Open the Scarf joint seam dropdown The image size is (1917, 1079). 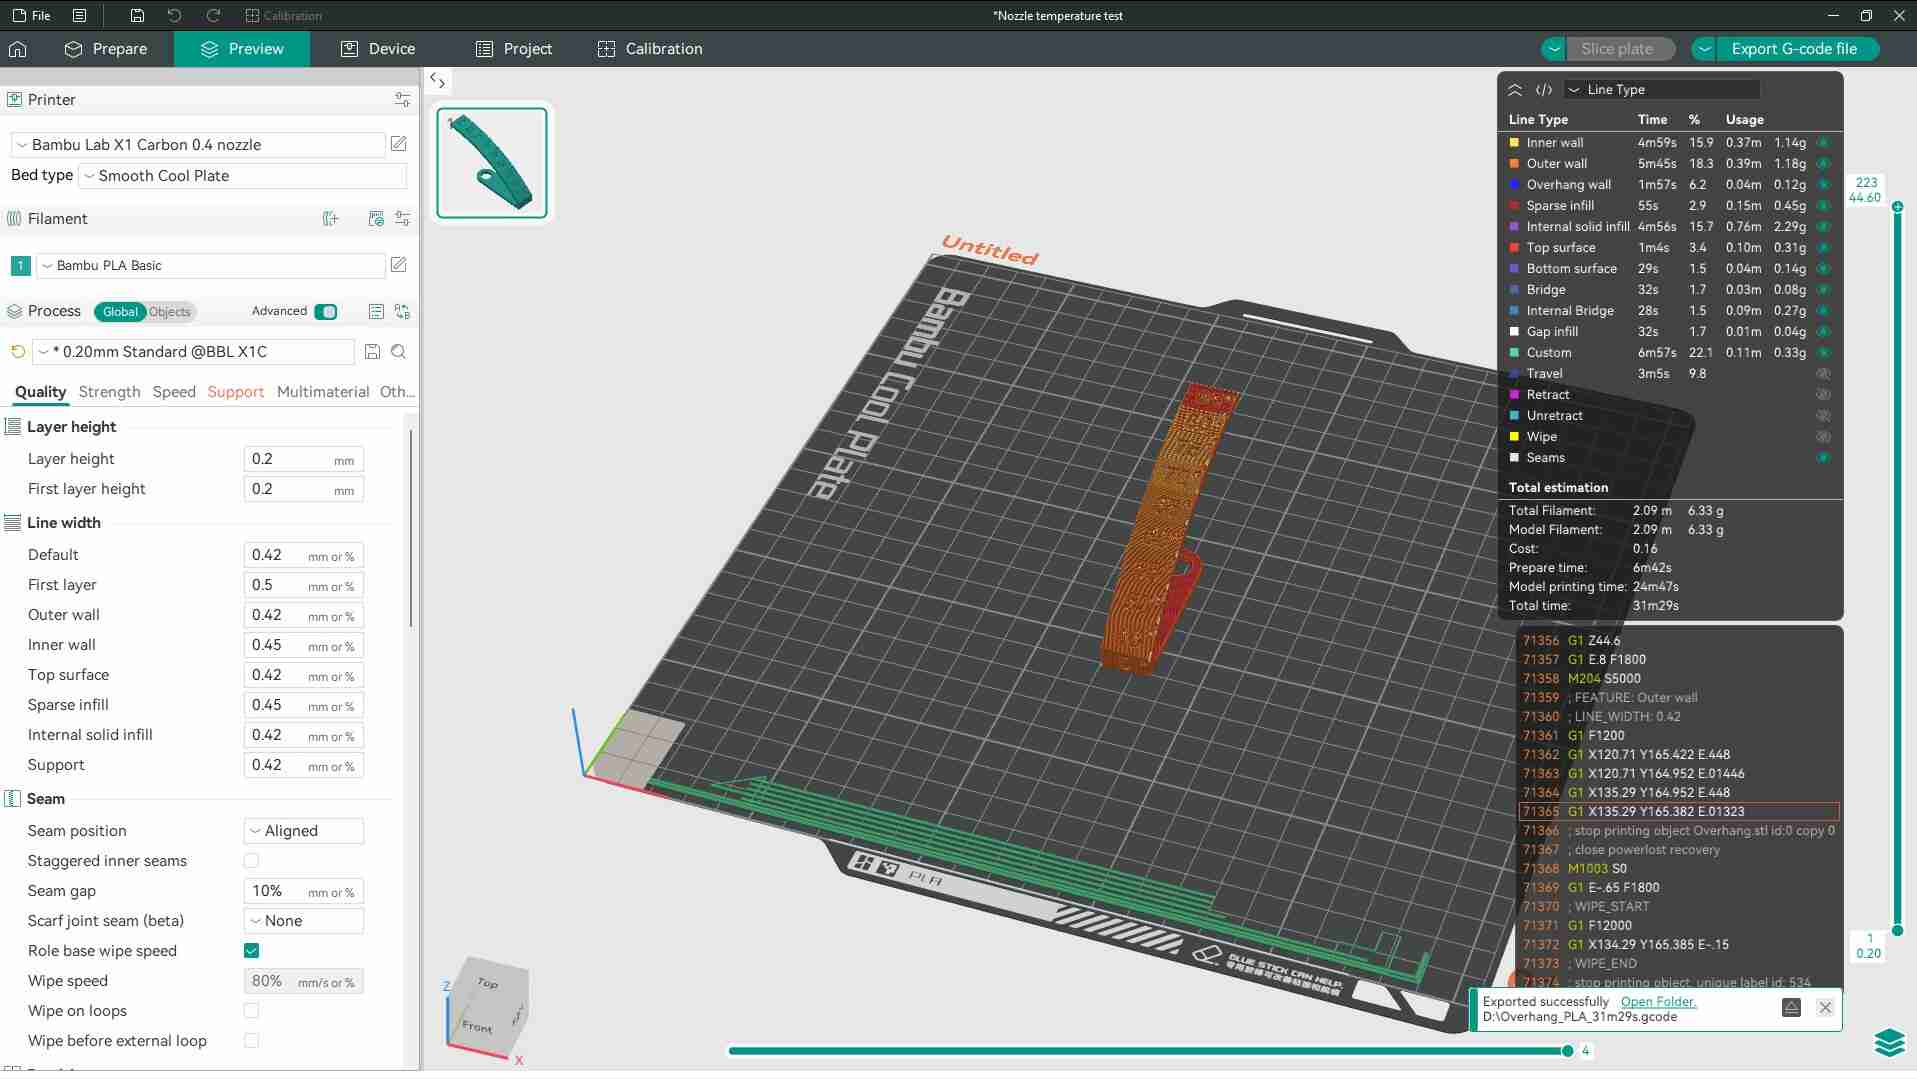pos(304,921)
